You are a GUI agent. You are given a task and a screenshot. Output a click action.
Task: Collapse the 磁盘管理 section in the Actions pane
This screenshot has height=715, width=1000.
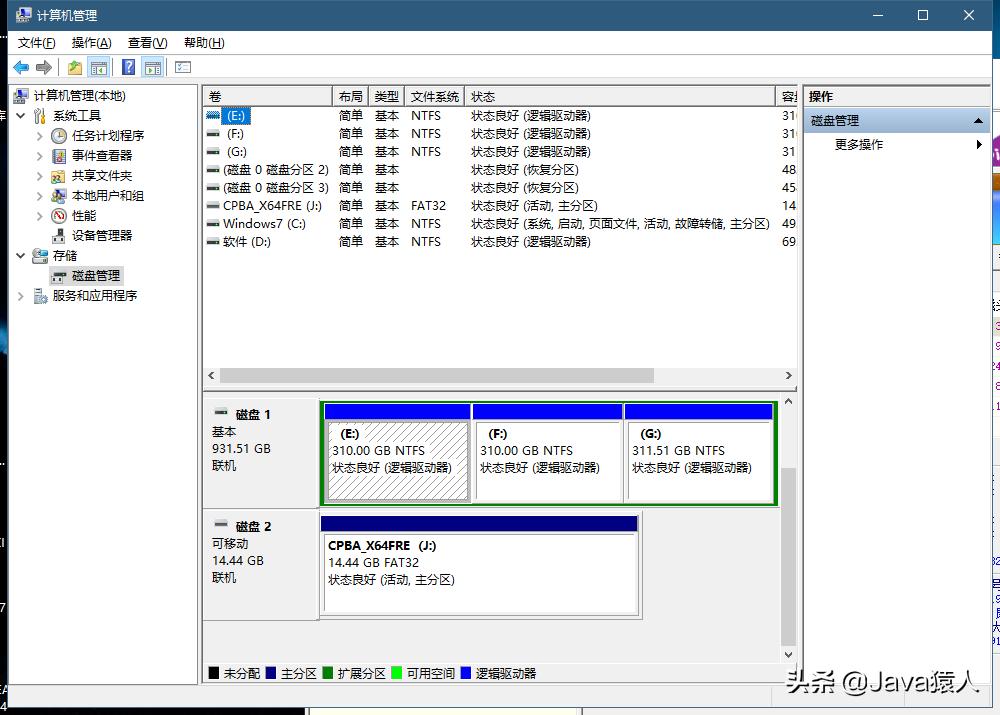click(x=978, y=120)
